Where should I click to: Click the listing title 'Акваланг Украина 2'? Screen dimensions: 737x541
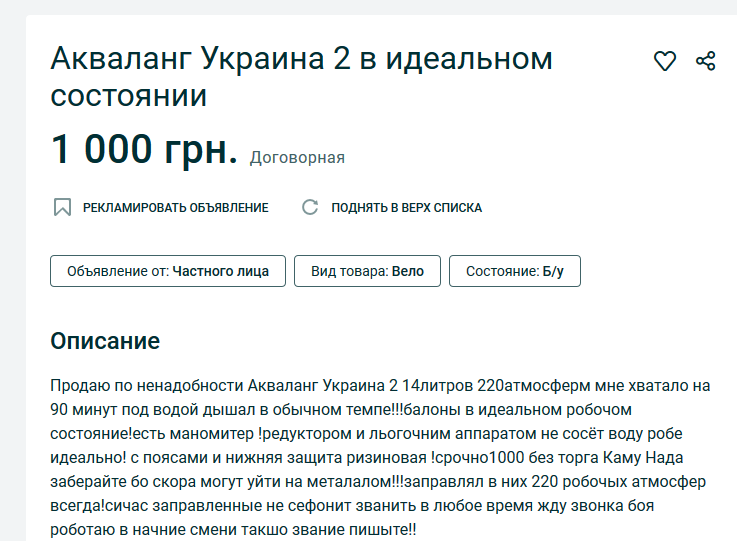tap(301, 77)
